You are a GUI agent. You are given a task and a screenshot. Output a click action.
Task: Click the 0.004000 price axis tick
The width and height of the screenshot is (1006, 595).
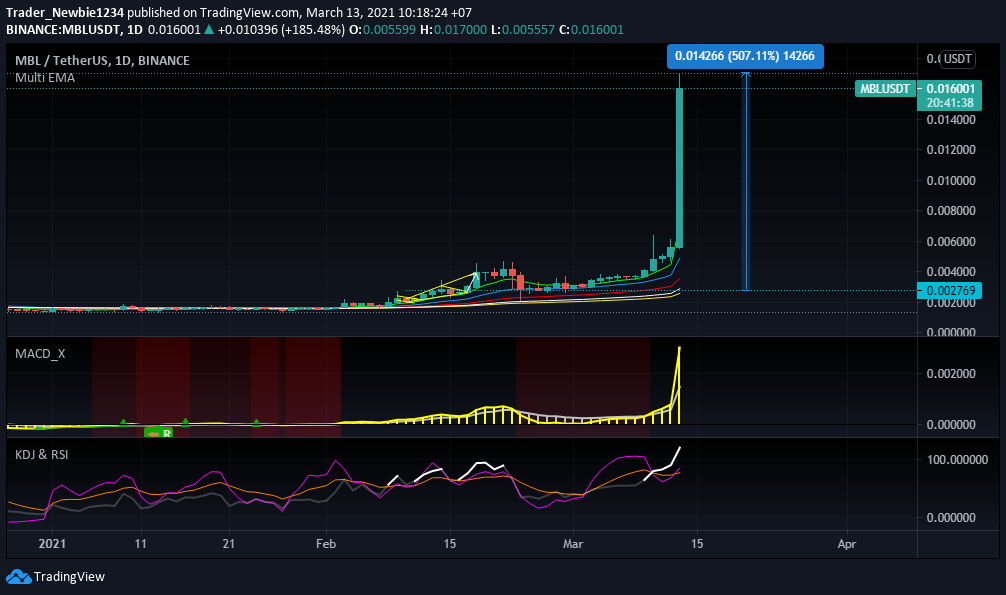951,272
